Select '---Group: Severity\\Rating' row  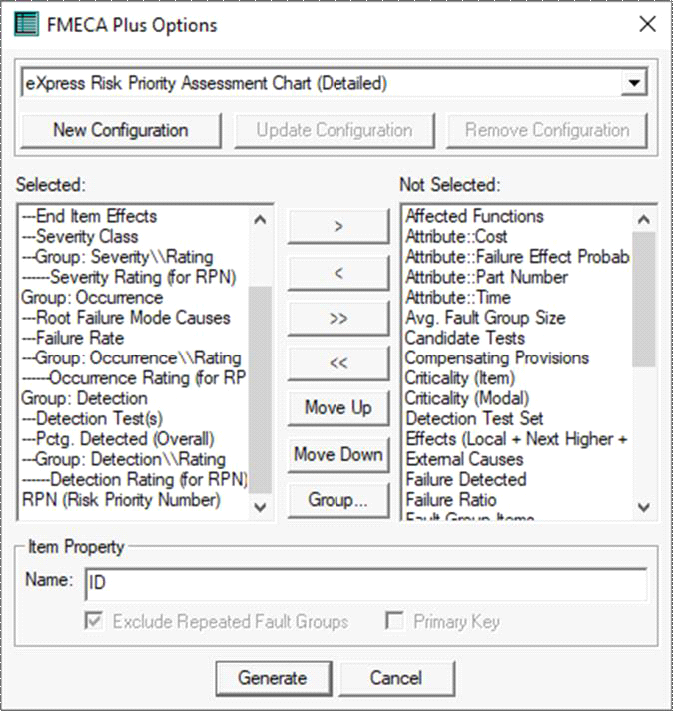[x=134, y=257]
